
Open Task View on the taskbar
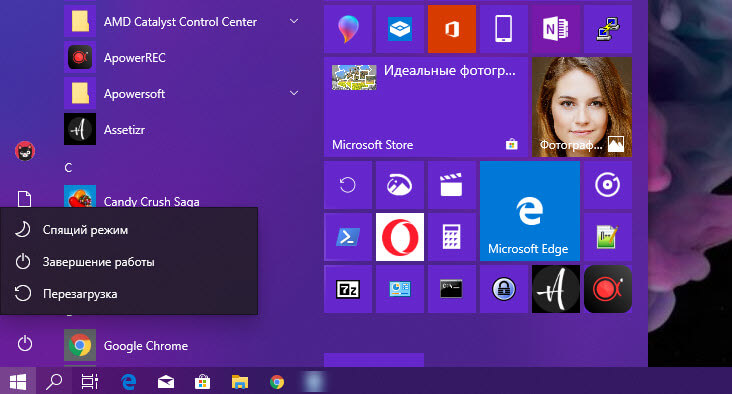(90, 382)
